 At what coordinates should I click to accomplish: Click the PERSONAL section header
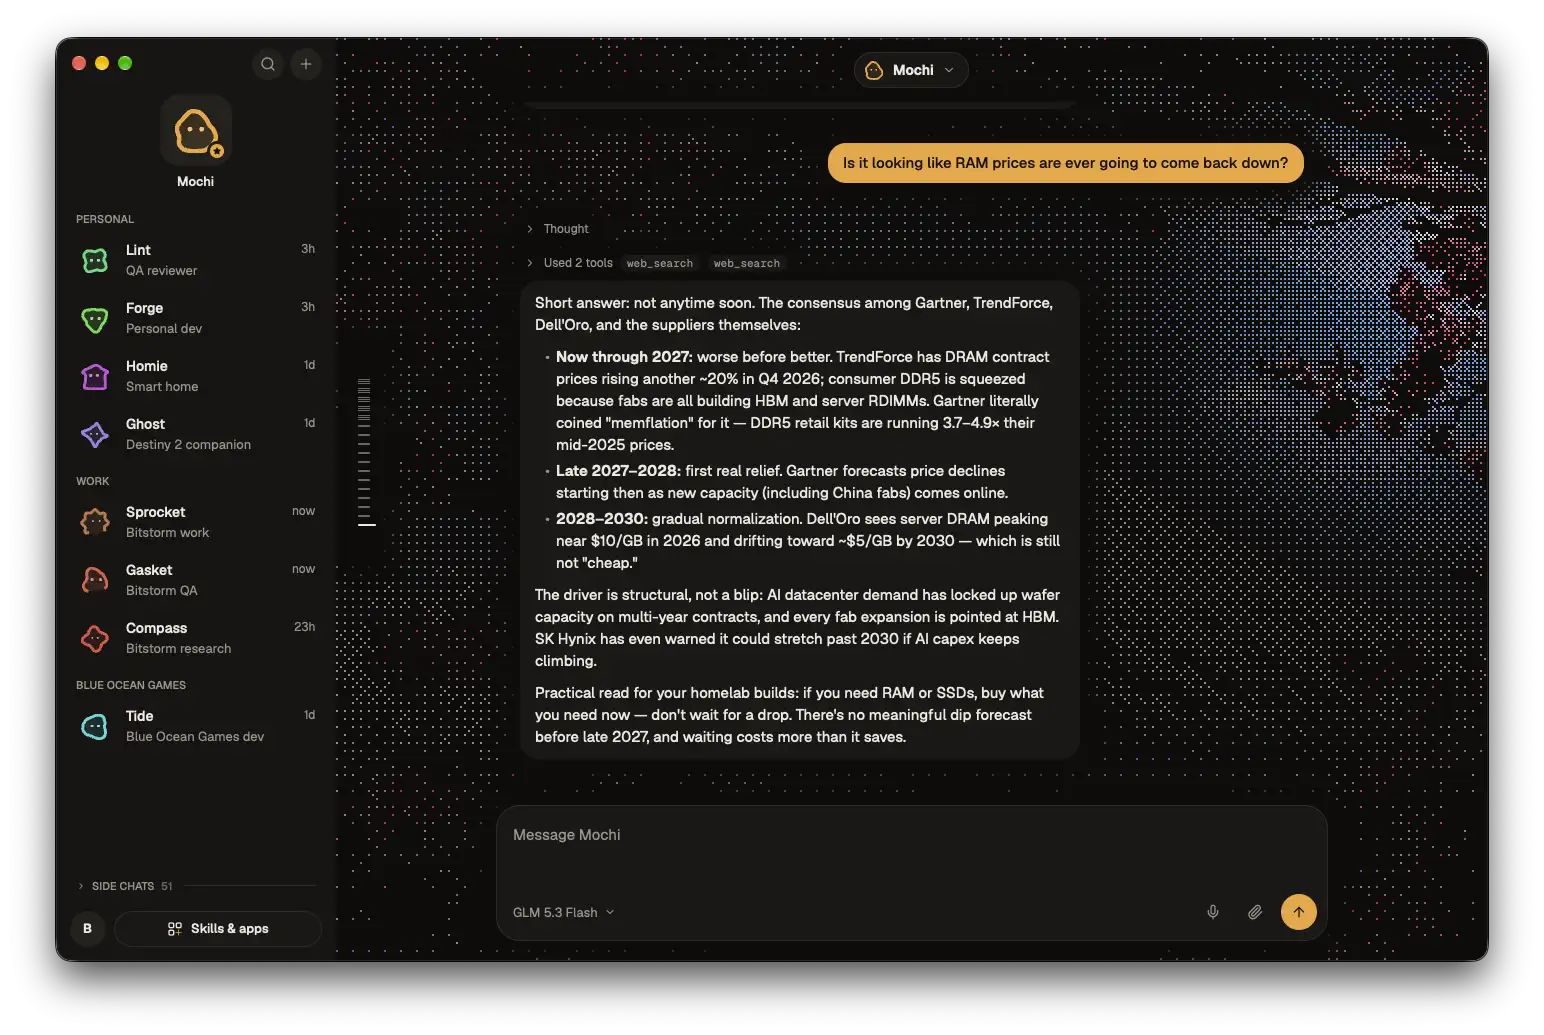point(105,219)
